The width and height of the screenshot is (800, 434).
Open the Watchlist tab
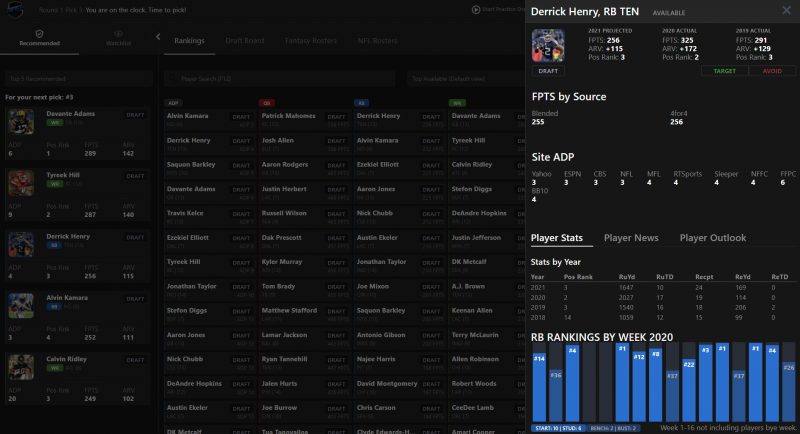[x=118, y=38]
